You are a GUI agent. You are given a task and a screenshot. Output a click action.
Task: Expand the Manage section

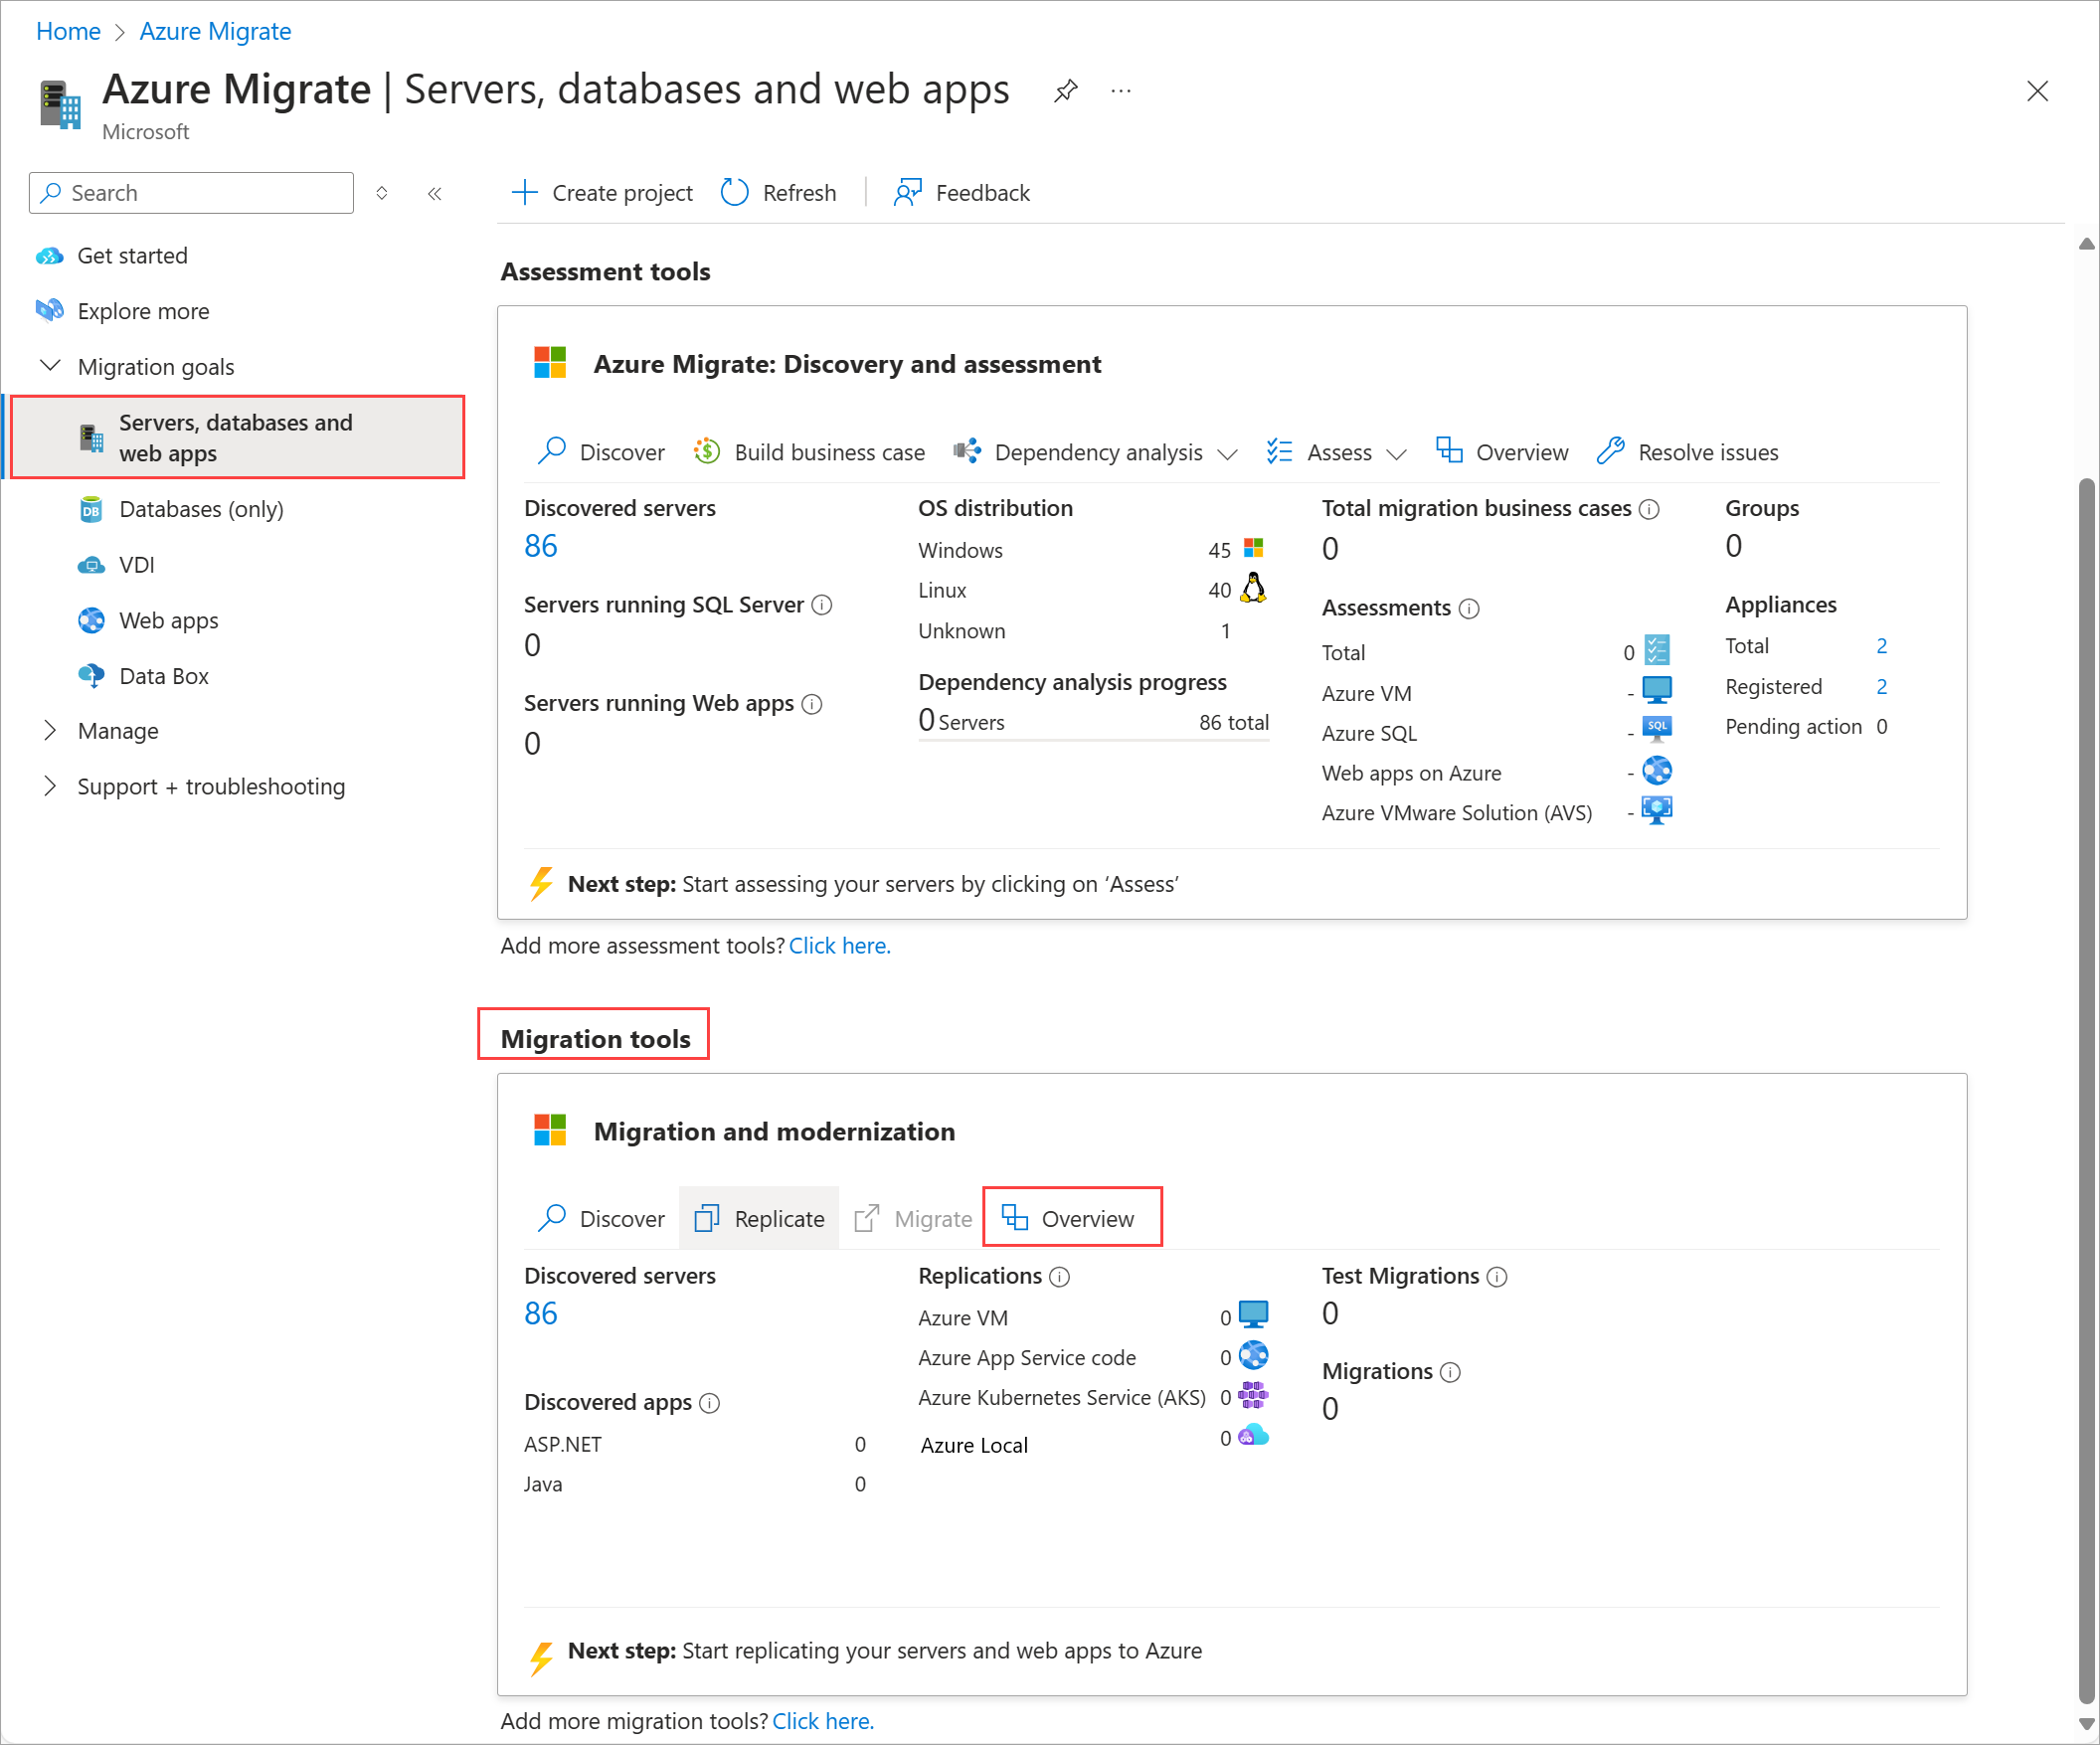[x=51, y=730]
